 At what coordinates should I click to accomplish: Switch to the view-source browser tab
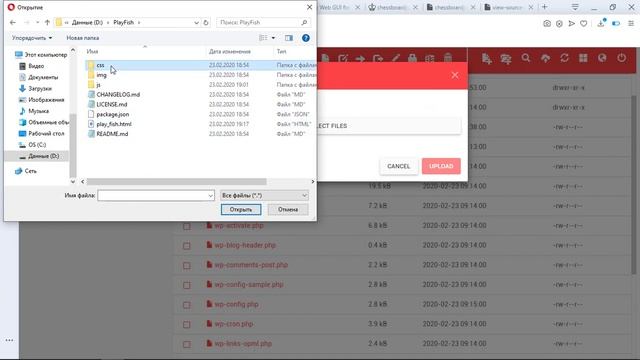pyautogui.click(x=508, y=7)
